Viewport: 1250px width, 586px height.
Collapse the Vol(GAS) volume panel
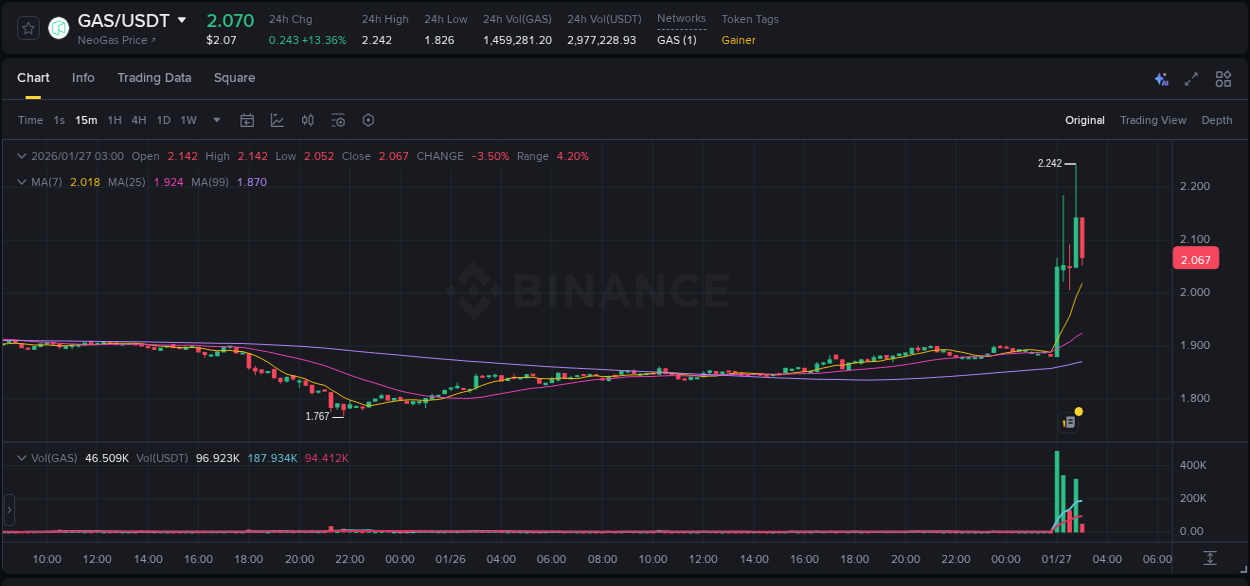(x=21, y=457)
